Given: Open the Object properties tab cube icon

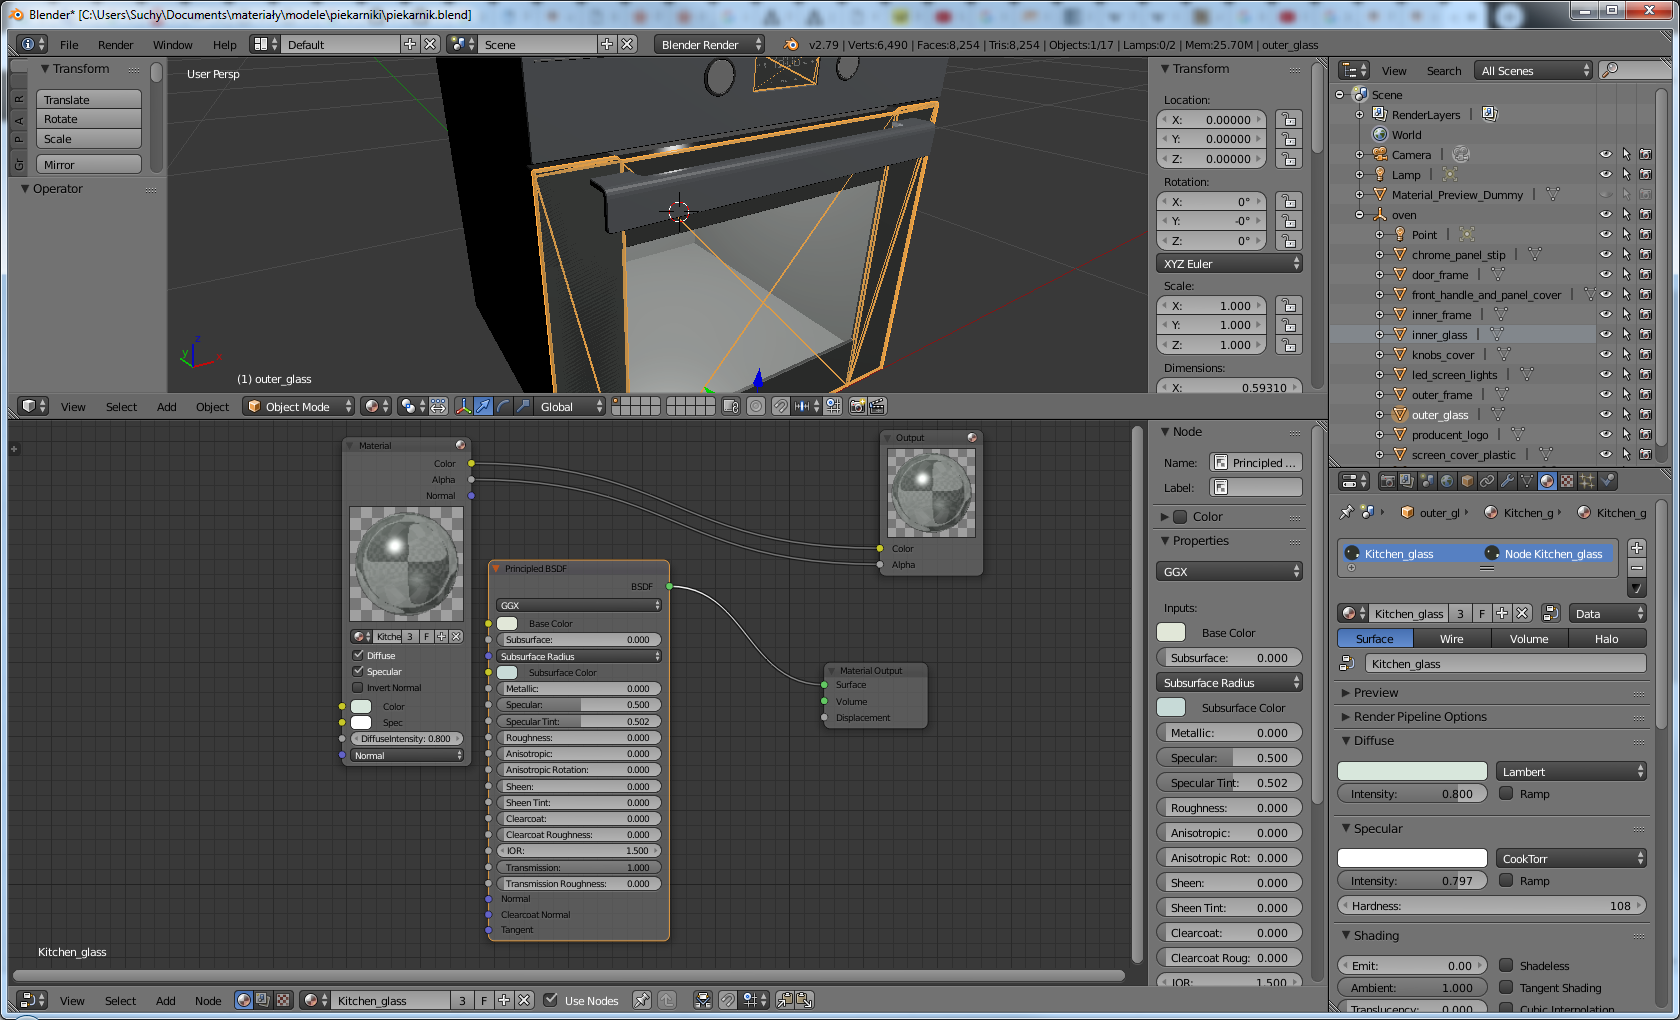Looking at the screenshot, I should (1467, 481).
